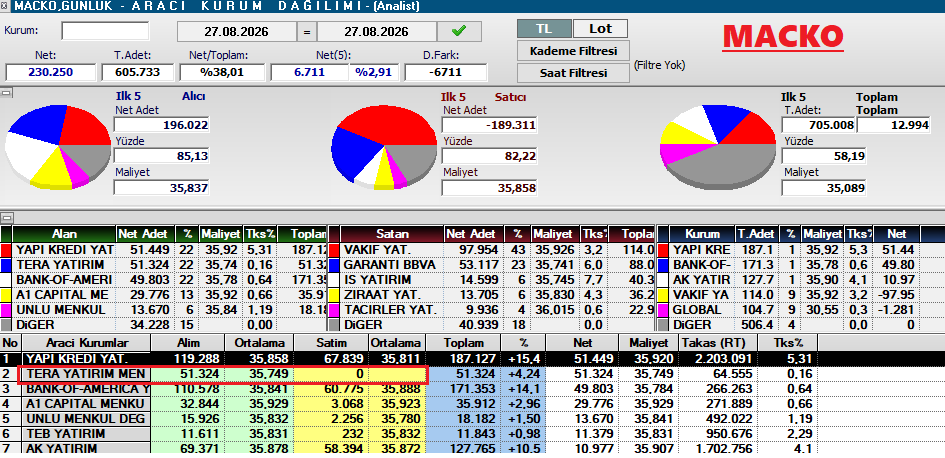Image resolution: width=945 pixels, height=458 pixels.
Task: Select BANK-OF-AMERICA Y row in bottom table
Action: pos(472,389)
